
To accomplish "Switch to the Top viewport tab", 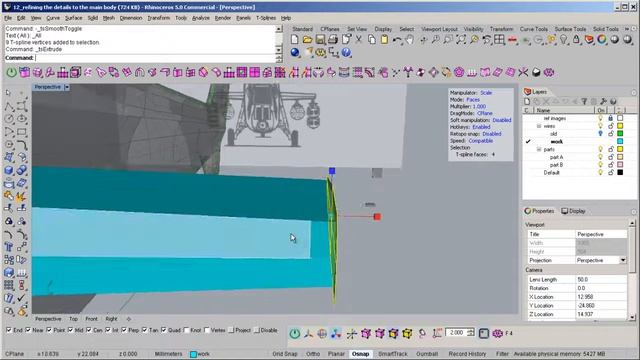I will point(73,319).
